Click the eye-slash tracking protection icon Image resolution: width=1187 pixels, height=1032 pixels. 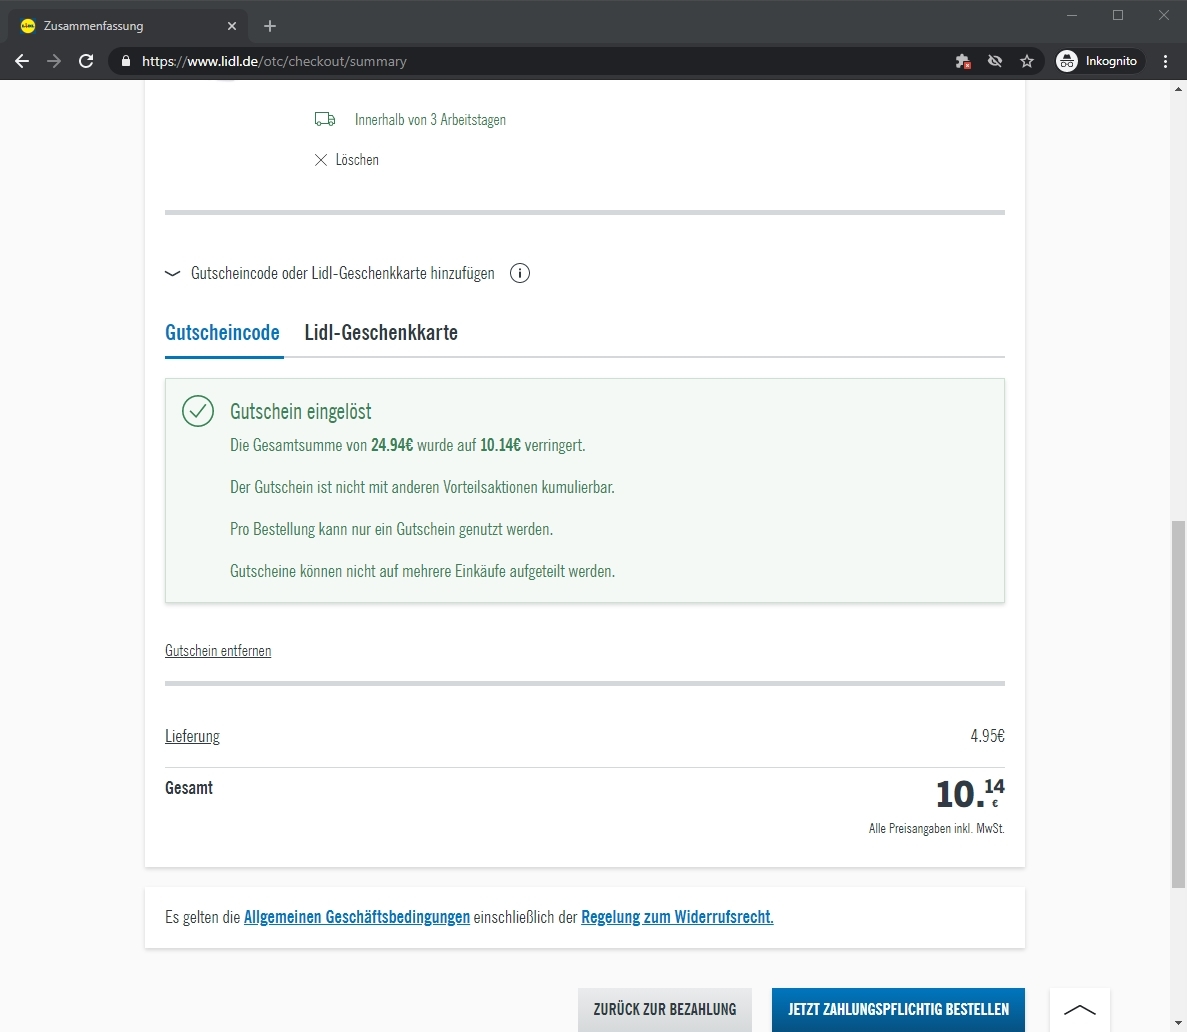tap(995, 61)
